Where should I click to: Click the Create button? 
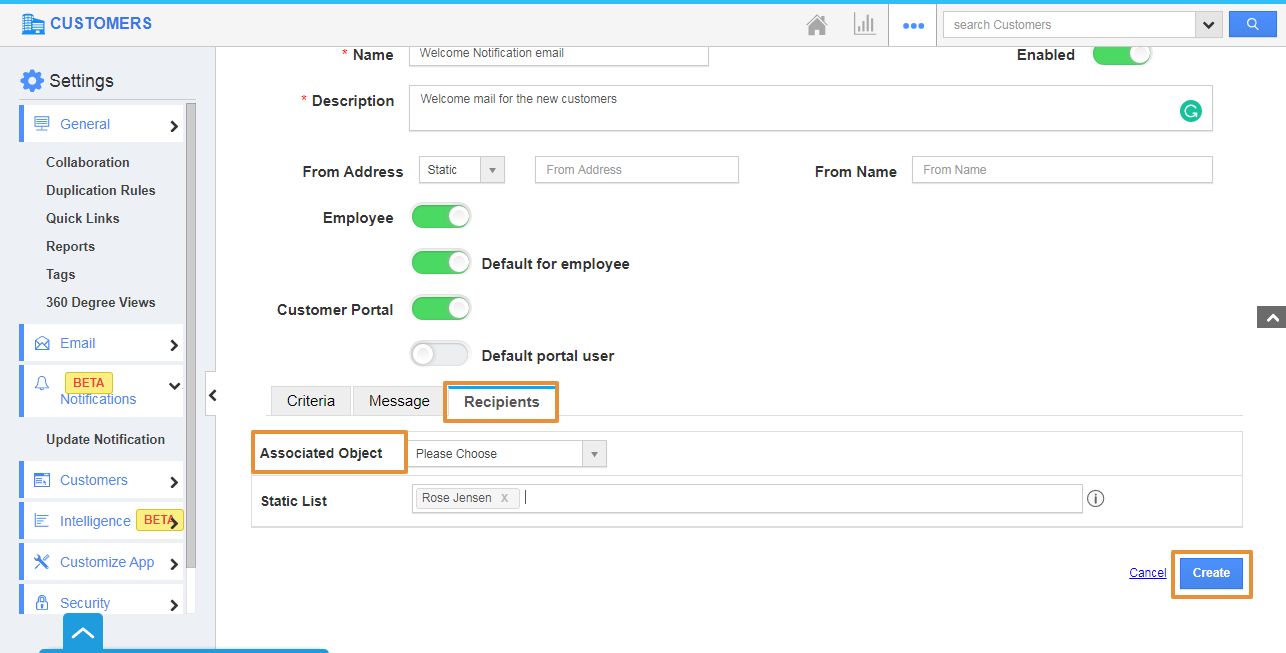(1210, 573)
